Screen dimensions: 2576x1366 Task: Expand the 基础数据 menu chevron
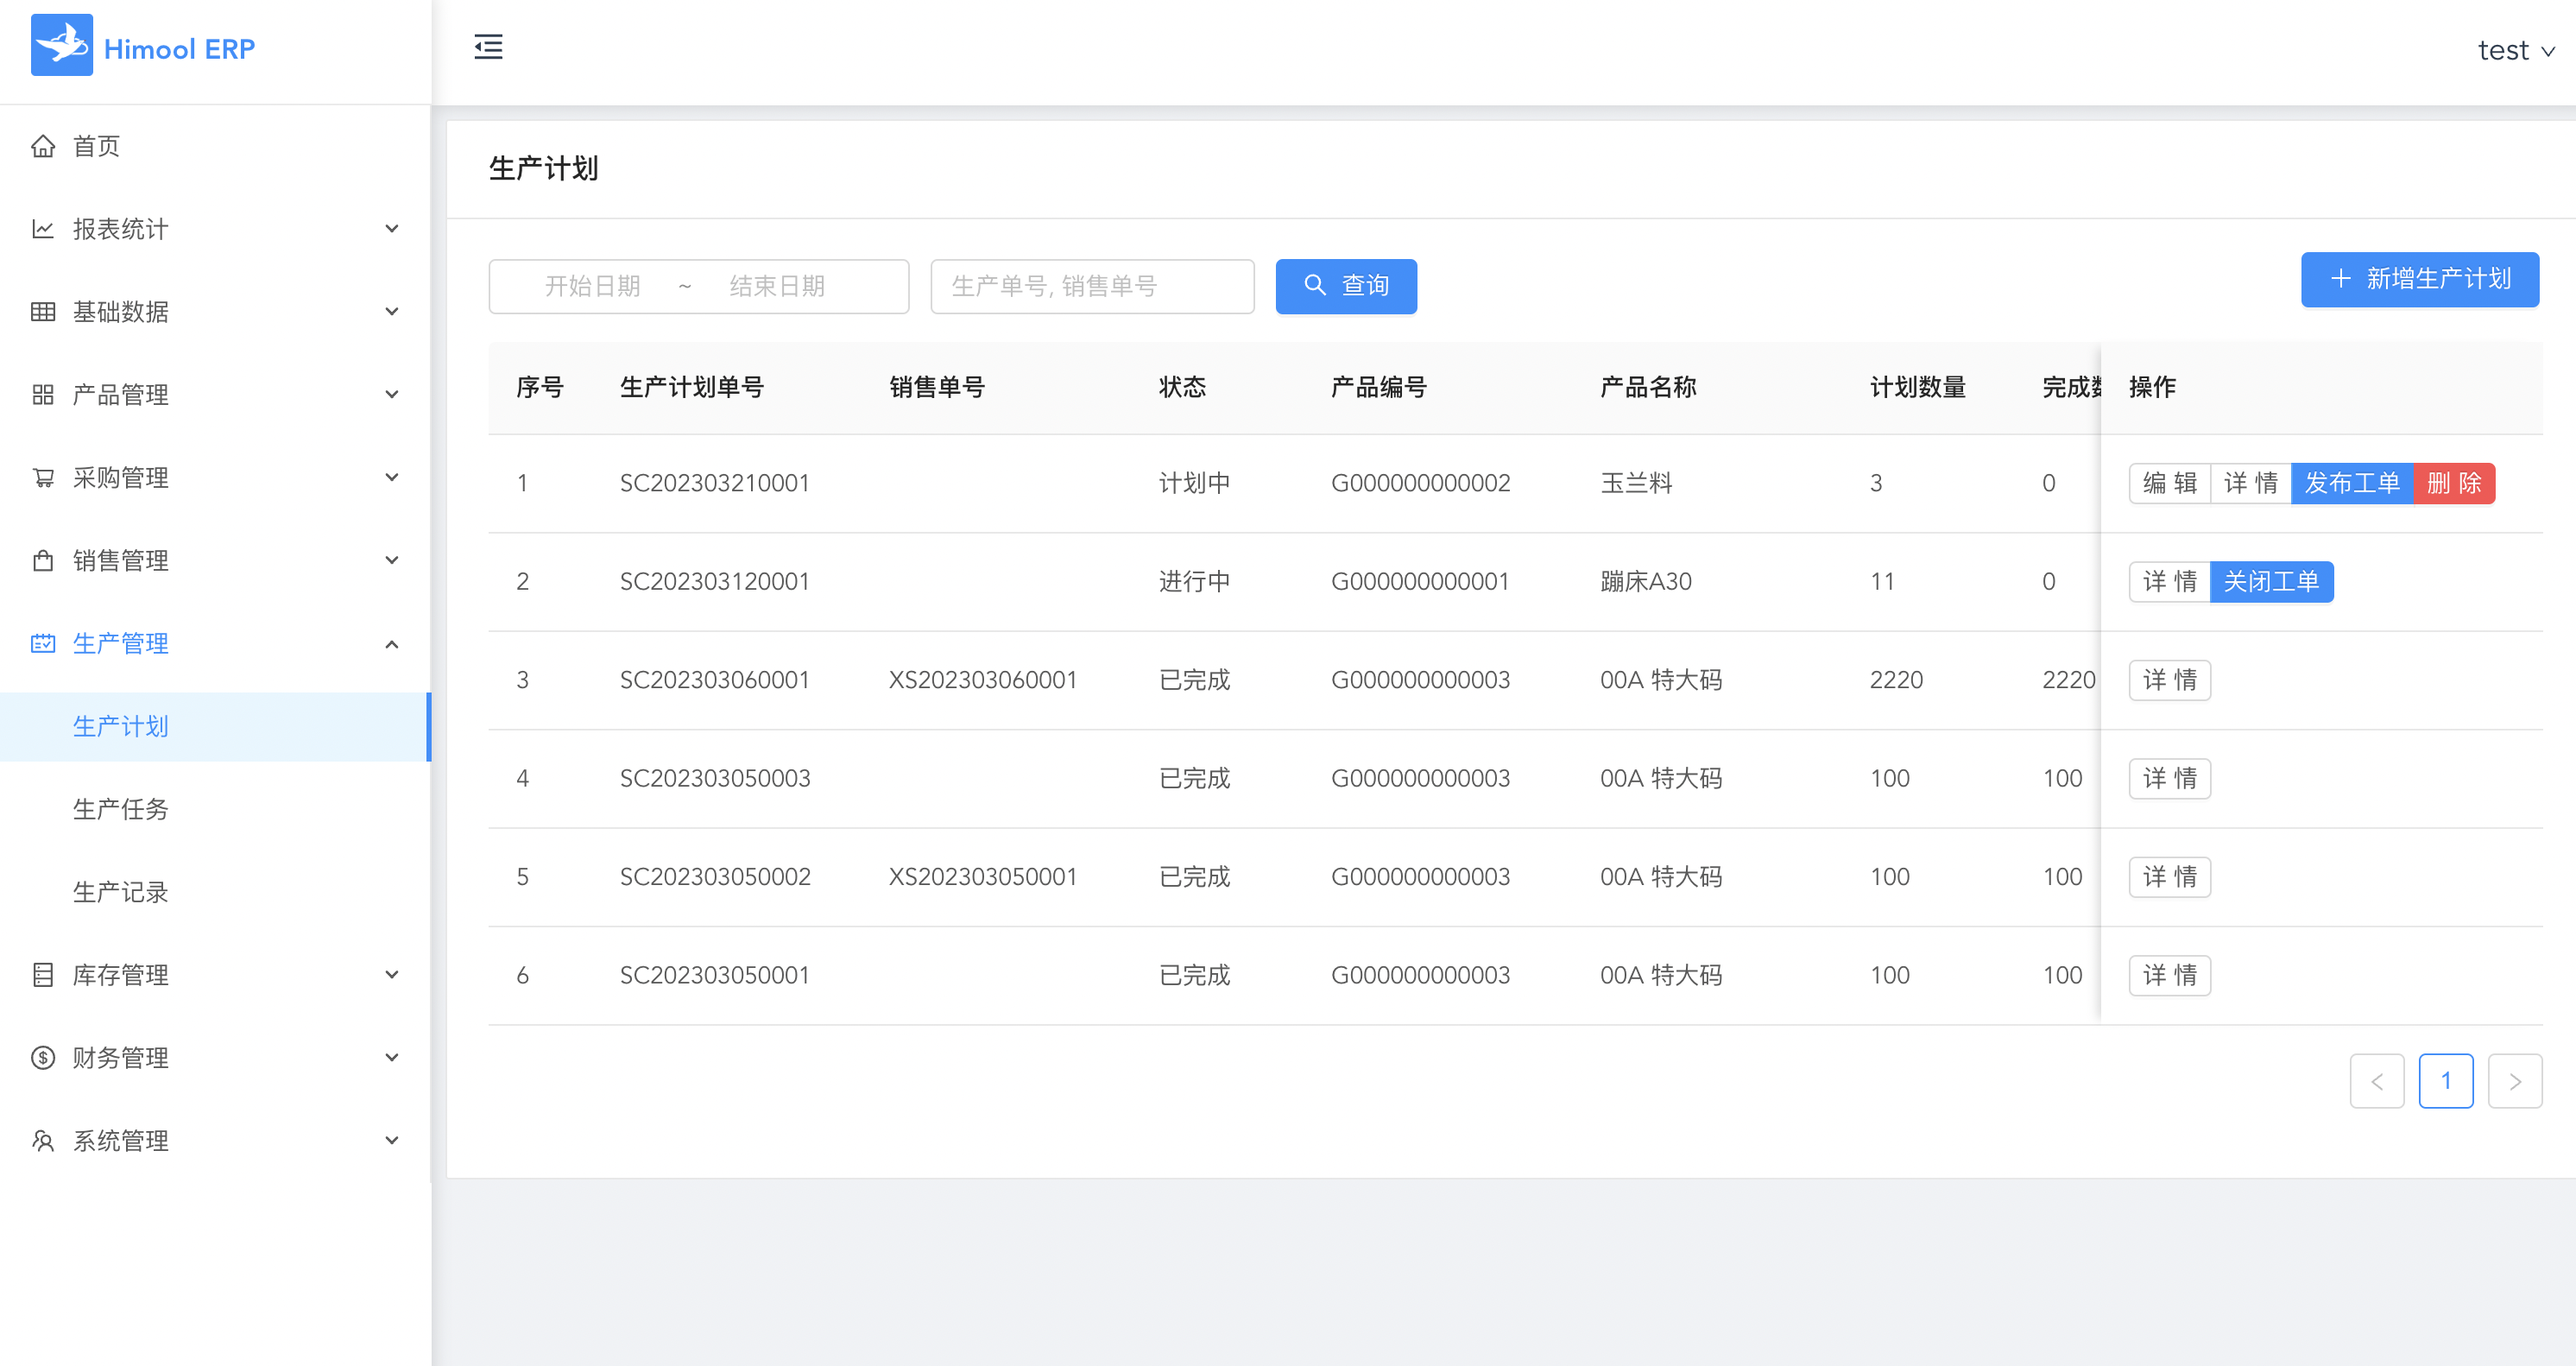392,312
